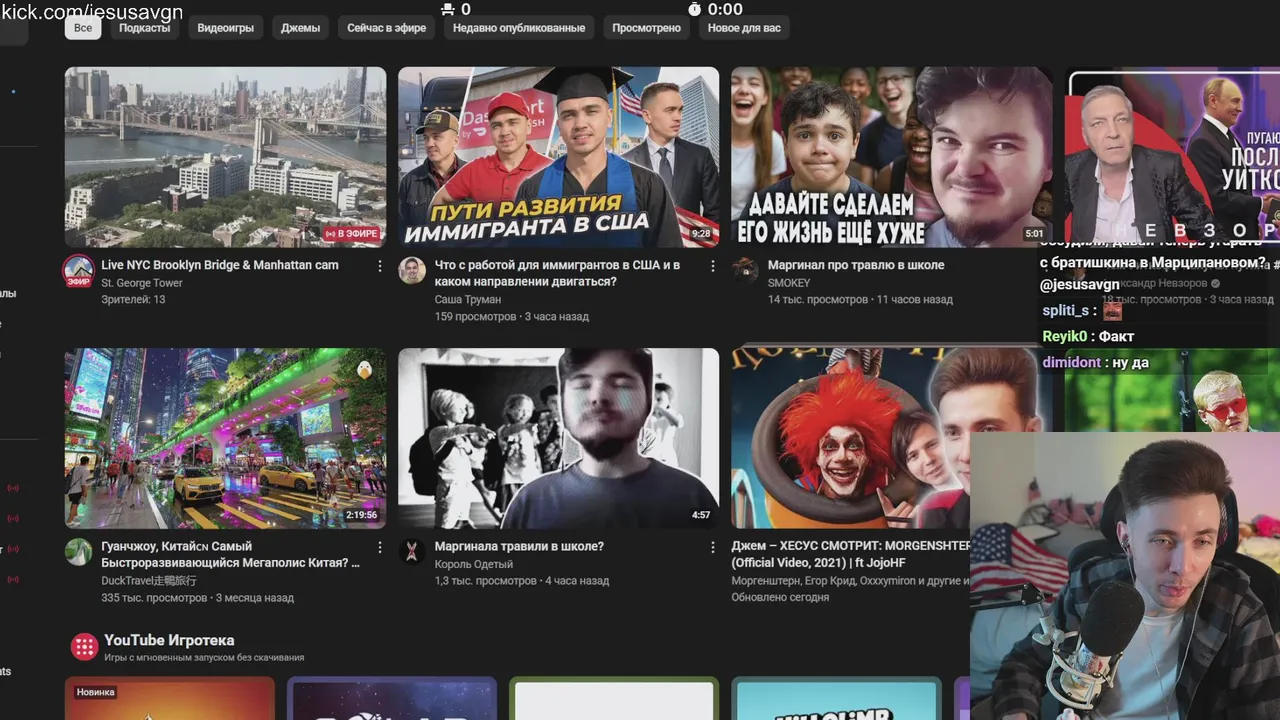Open the Король Одетый channel avatar
The width and height of the screenshot is (1280, 720).
[x=412, y=551]
